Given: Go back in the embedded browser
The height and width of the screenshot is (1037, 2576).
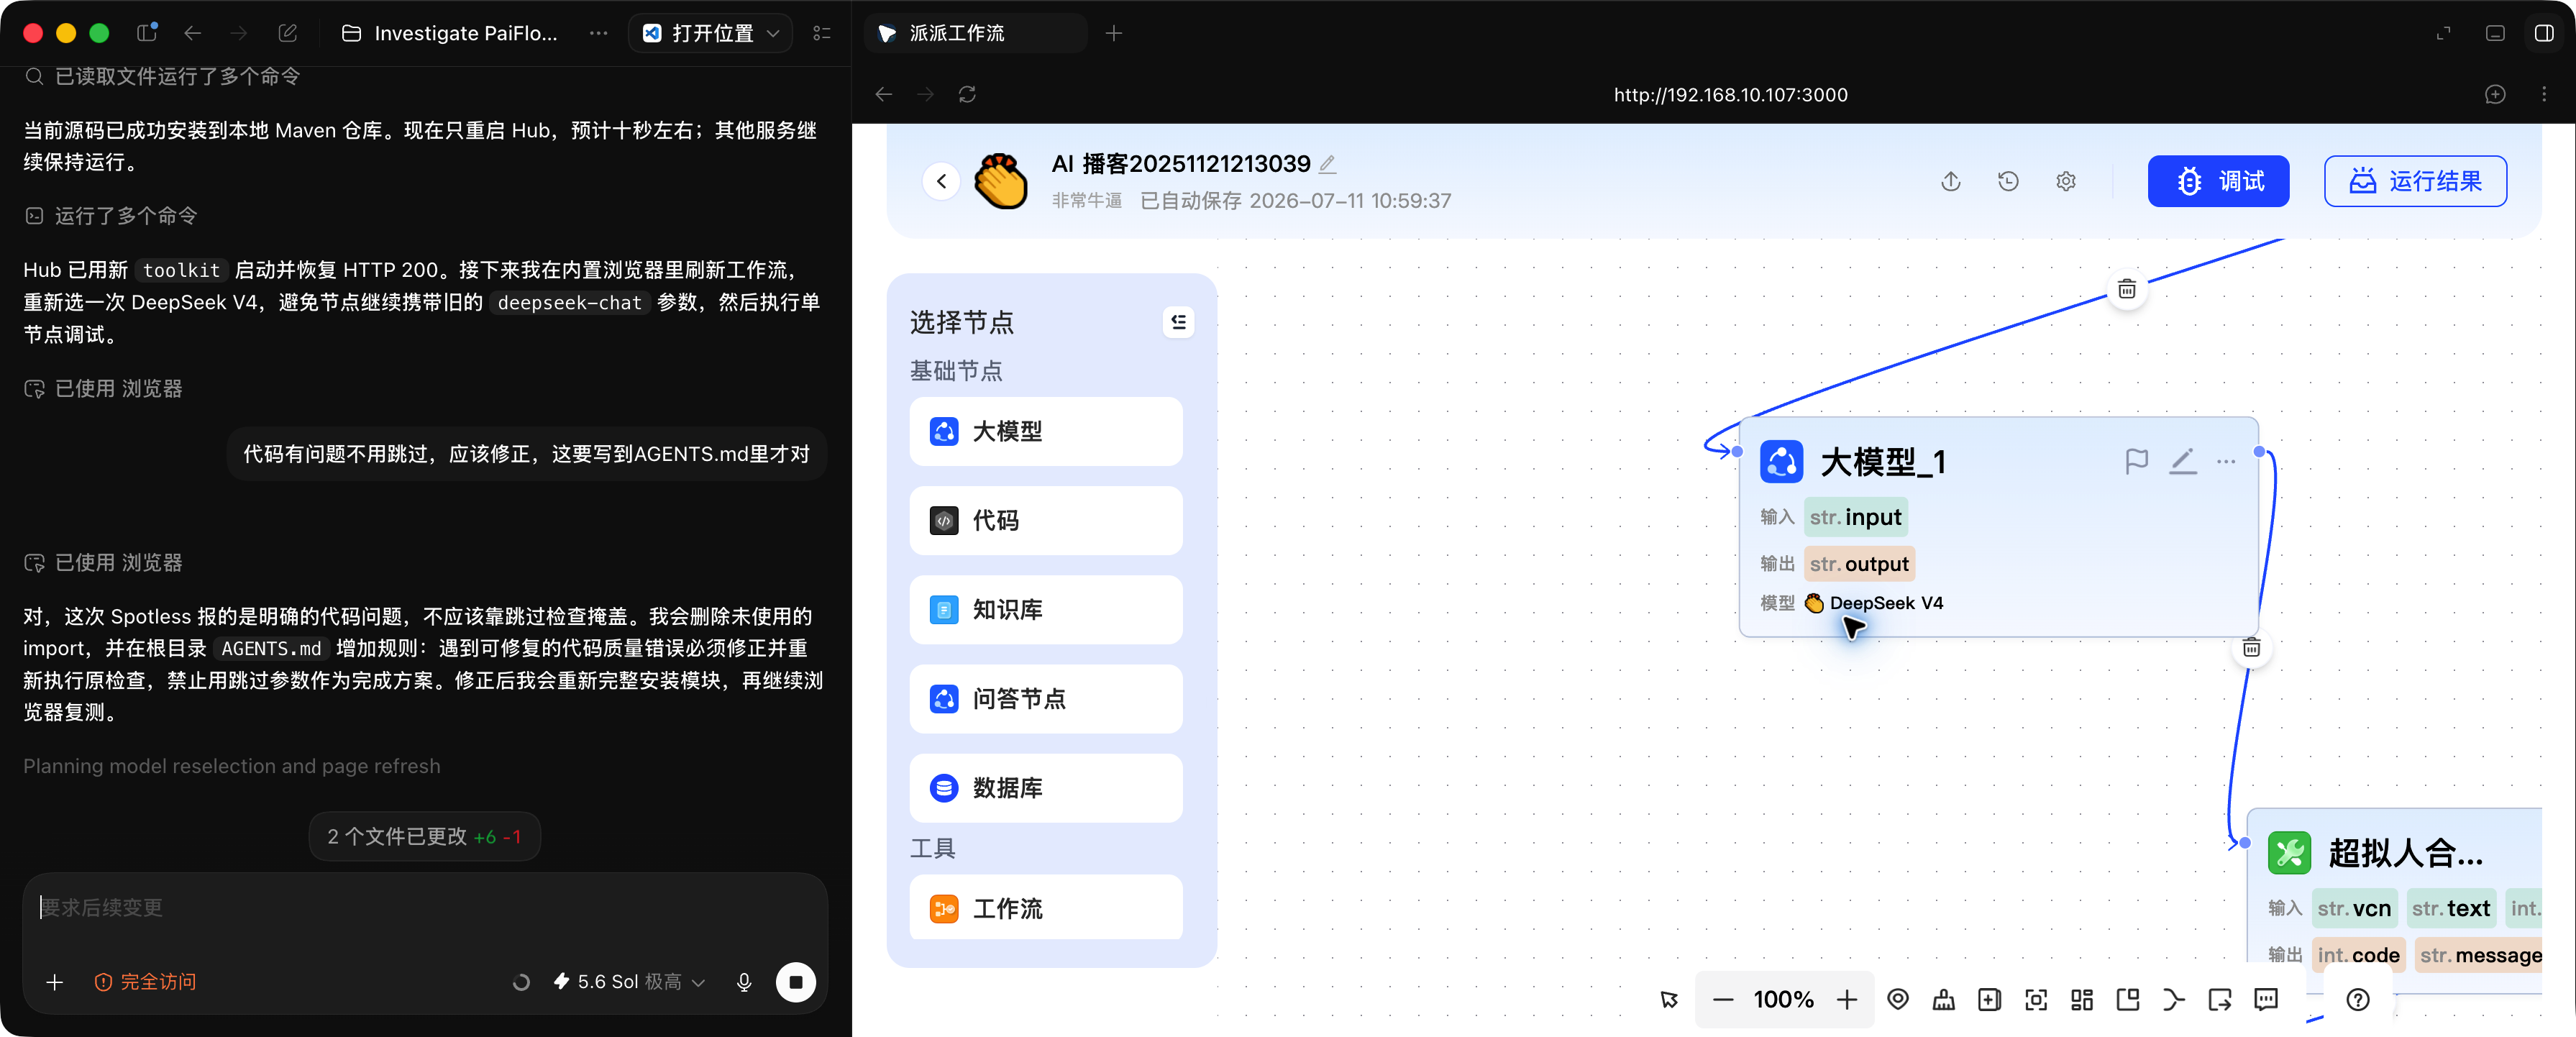Looking at the screenshot, I should (884, 94).
